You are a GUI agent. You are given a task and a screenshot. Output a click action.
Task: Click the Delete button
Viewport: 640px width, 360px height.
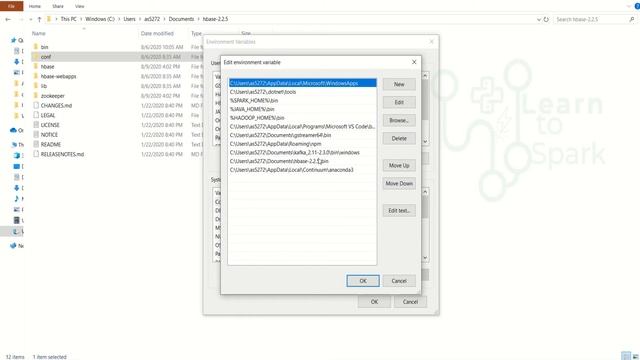click(x=399, y=138)
